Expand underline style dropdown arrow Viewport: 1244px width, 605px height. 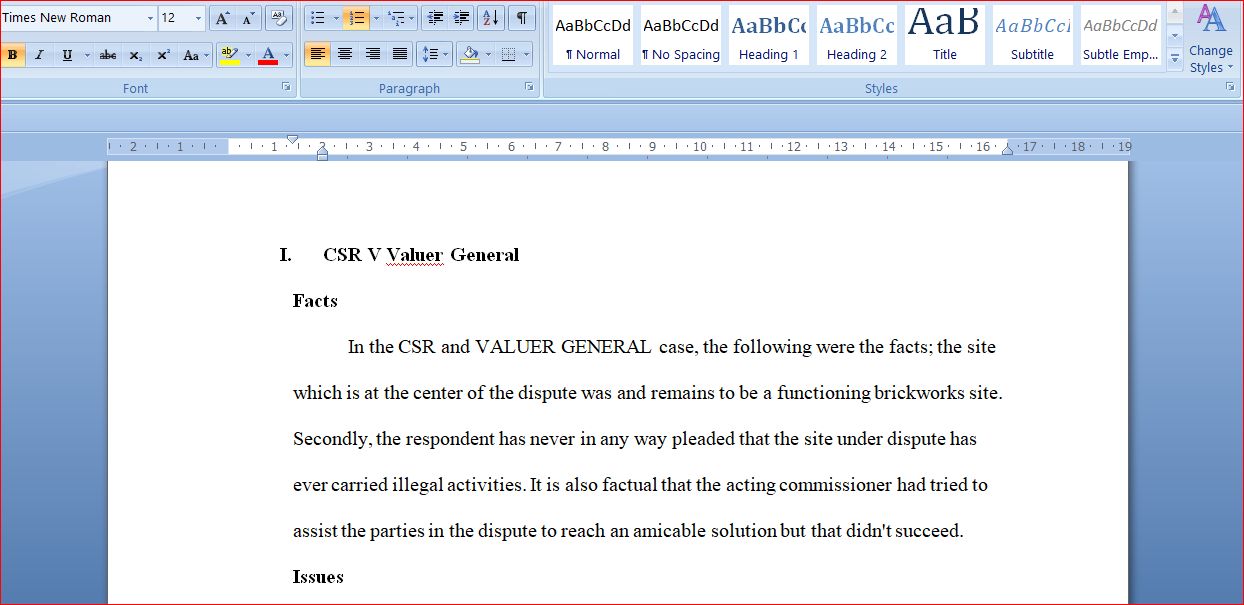(87, 55)
